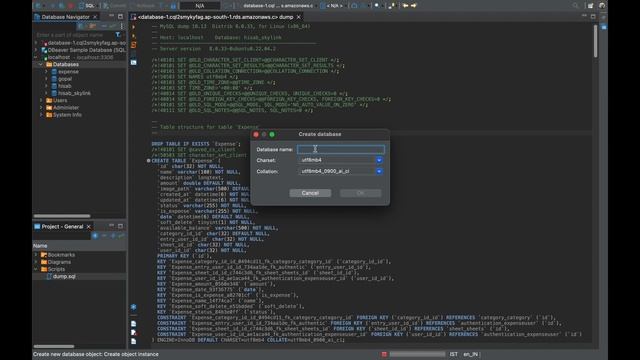The image size is (640, 360).
Task: Expand the Bookmarks folder in Project panel
Action: (36, 255)
